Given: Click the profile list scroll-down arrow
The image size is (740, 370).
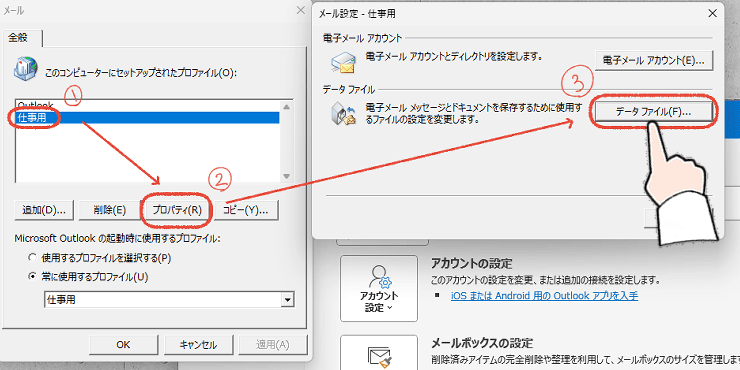Looking at the screenshot, I should (x=286, y=176).
